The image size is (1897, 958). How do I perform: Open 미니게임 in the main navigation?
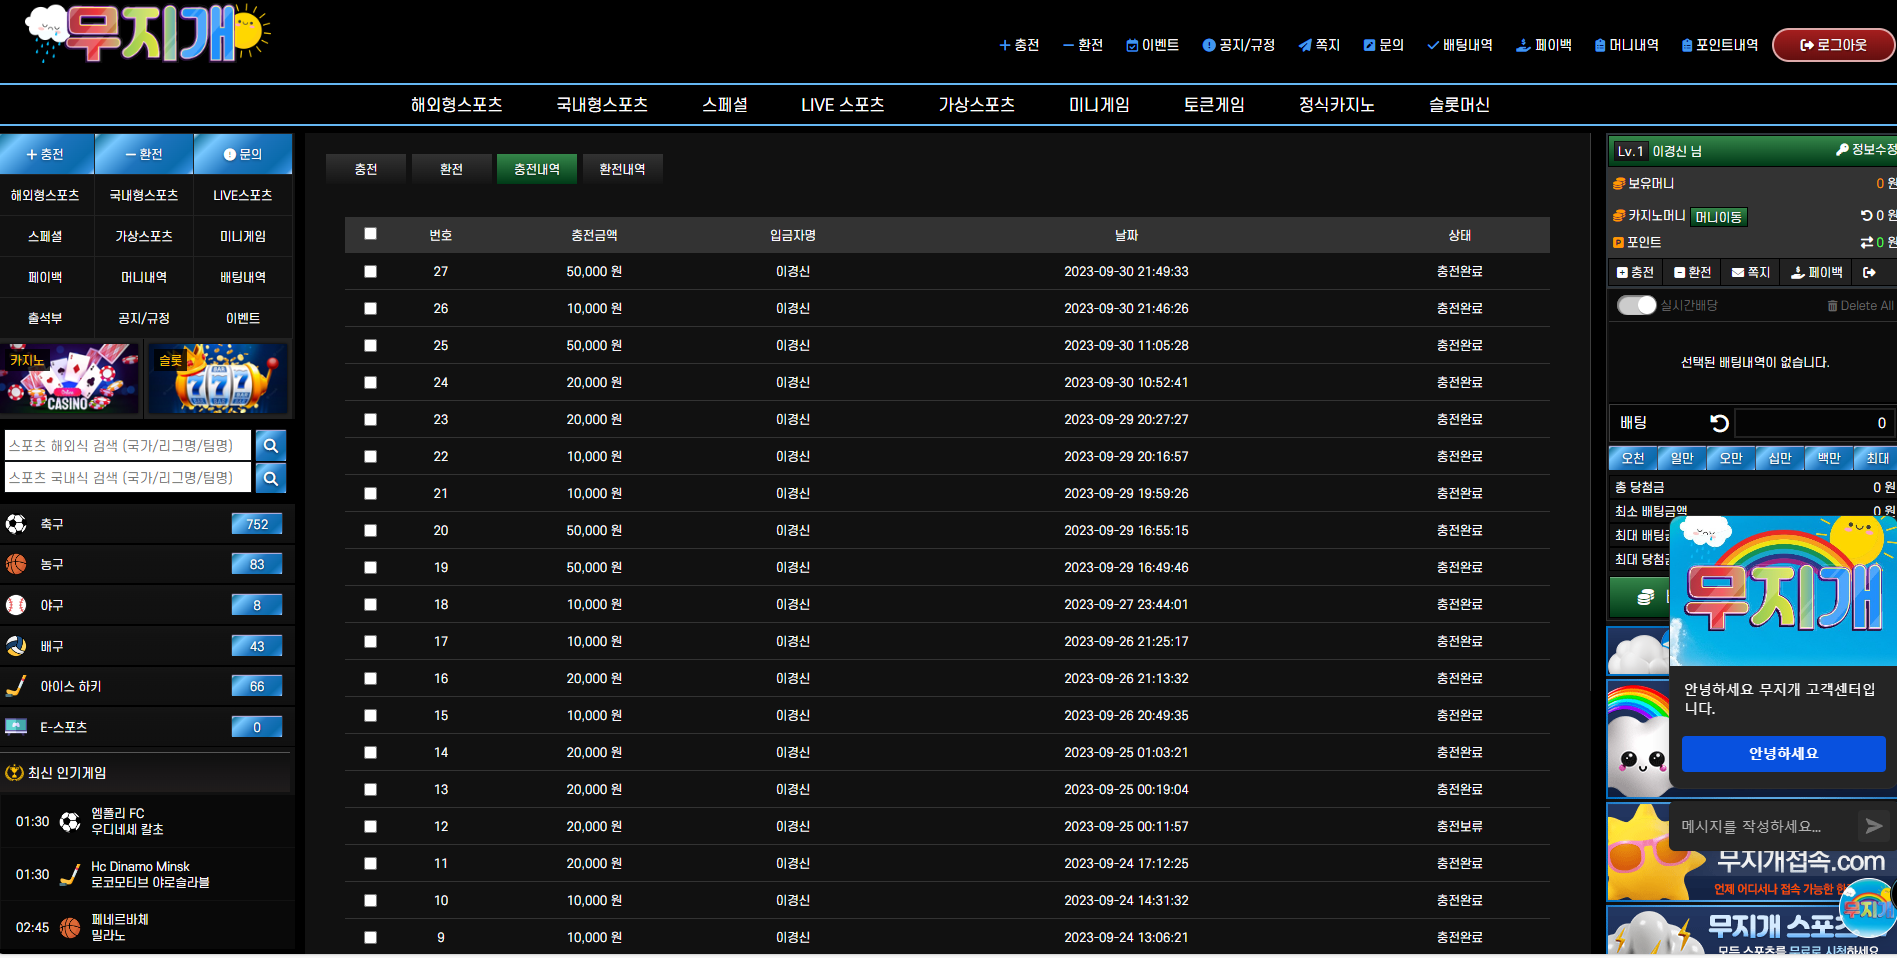[x=1099, y=105]
